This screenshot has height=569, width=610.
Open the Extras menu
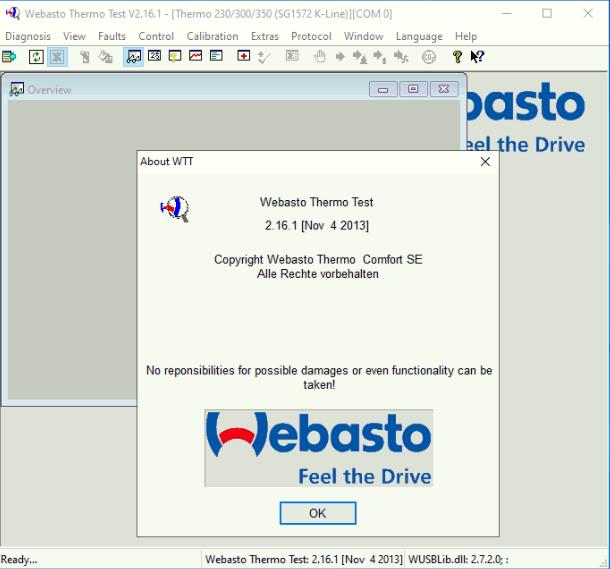(265, 36)
